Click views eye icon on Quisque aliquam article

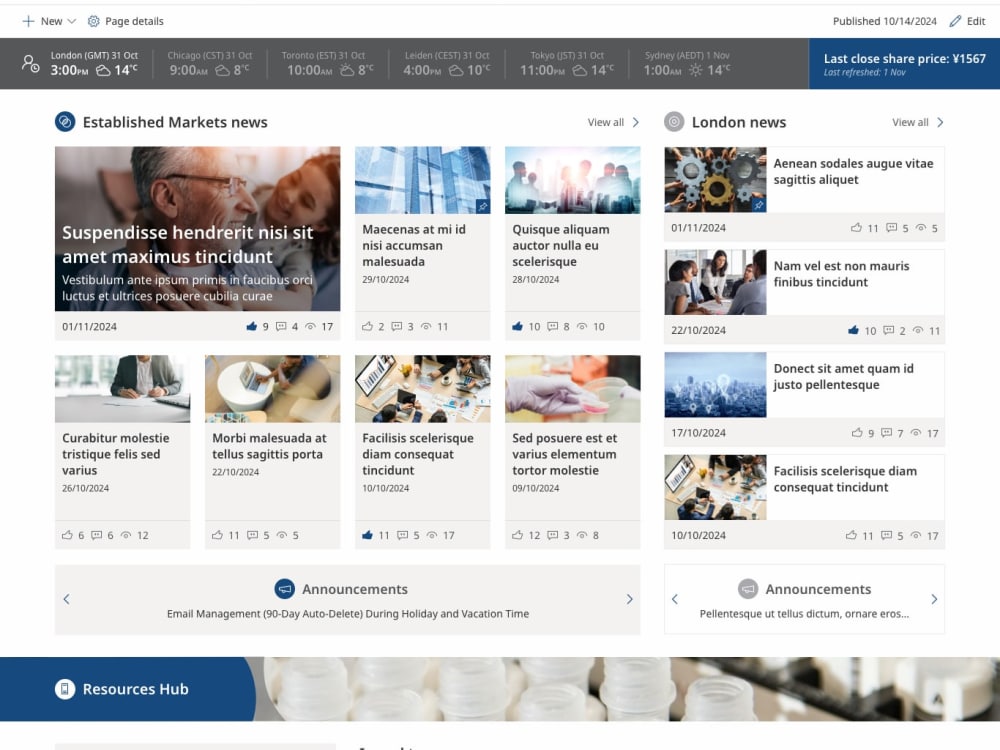click(x=582, y=327)
